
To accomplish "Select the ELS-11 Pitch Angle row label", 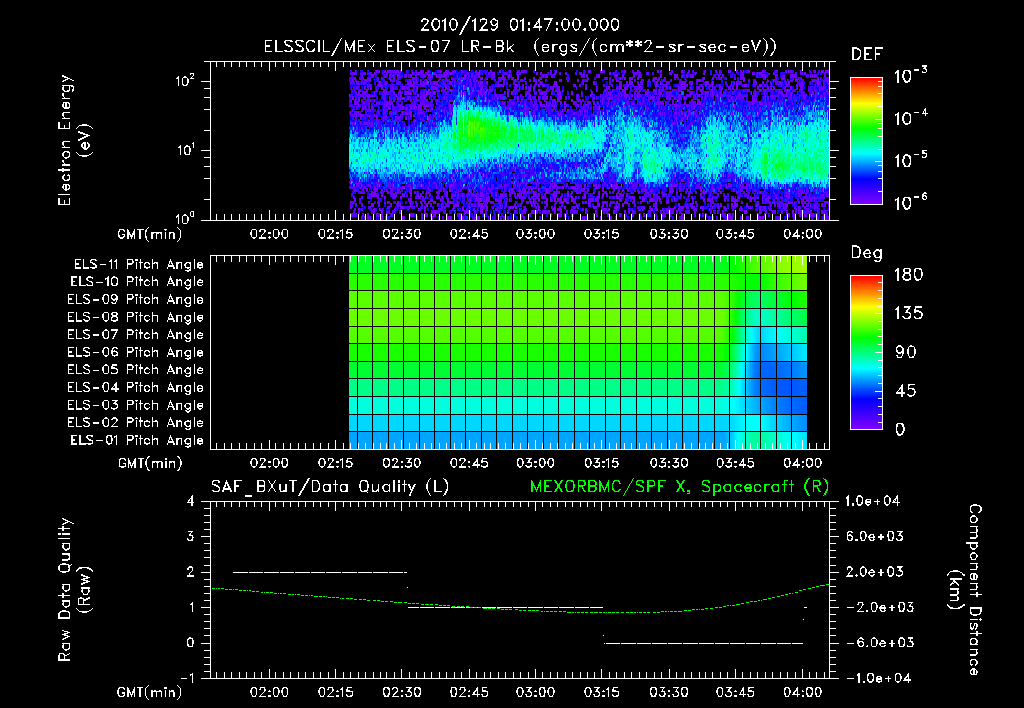I will point(138,265).
